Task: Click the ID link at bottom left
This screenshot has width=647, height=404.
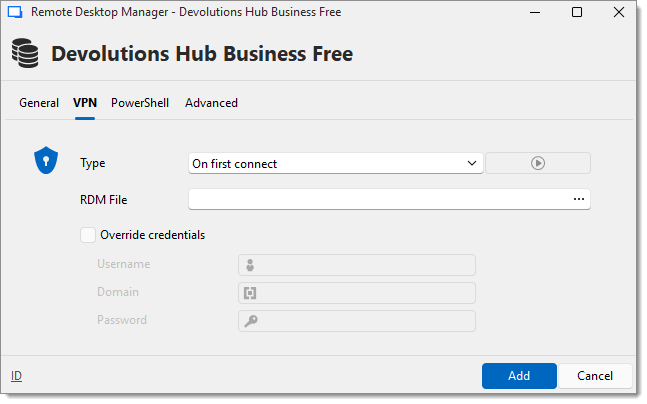Action: point(16,376)
